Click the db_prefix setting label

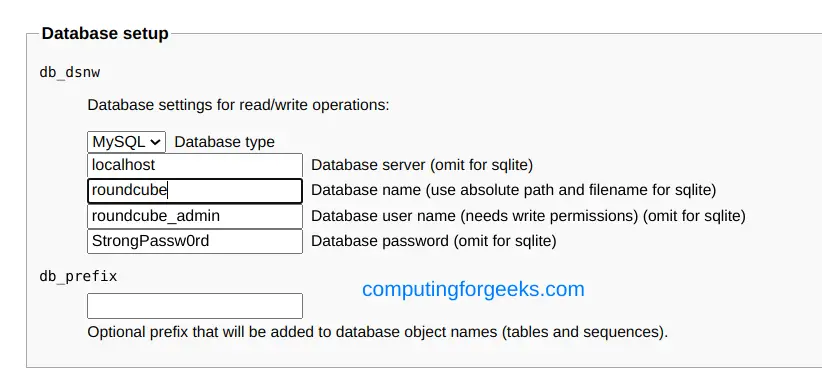pyautogui.click(x=78, y=276)
